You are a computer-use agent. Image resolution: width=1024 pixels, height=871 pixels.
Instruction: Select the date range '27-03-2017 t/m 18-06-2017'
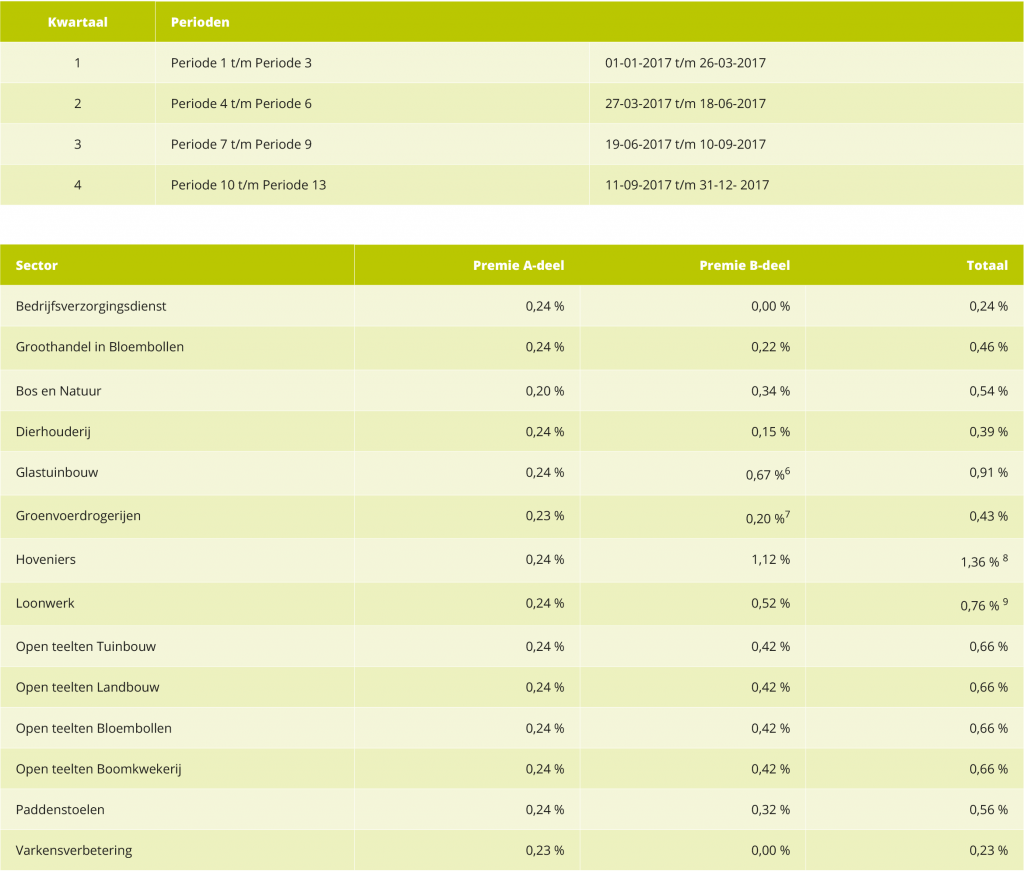[x=685, y=104]
